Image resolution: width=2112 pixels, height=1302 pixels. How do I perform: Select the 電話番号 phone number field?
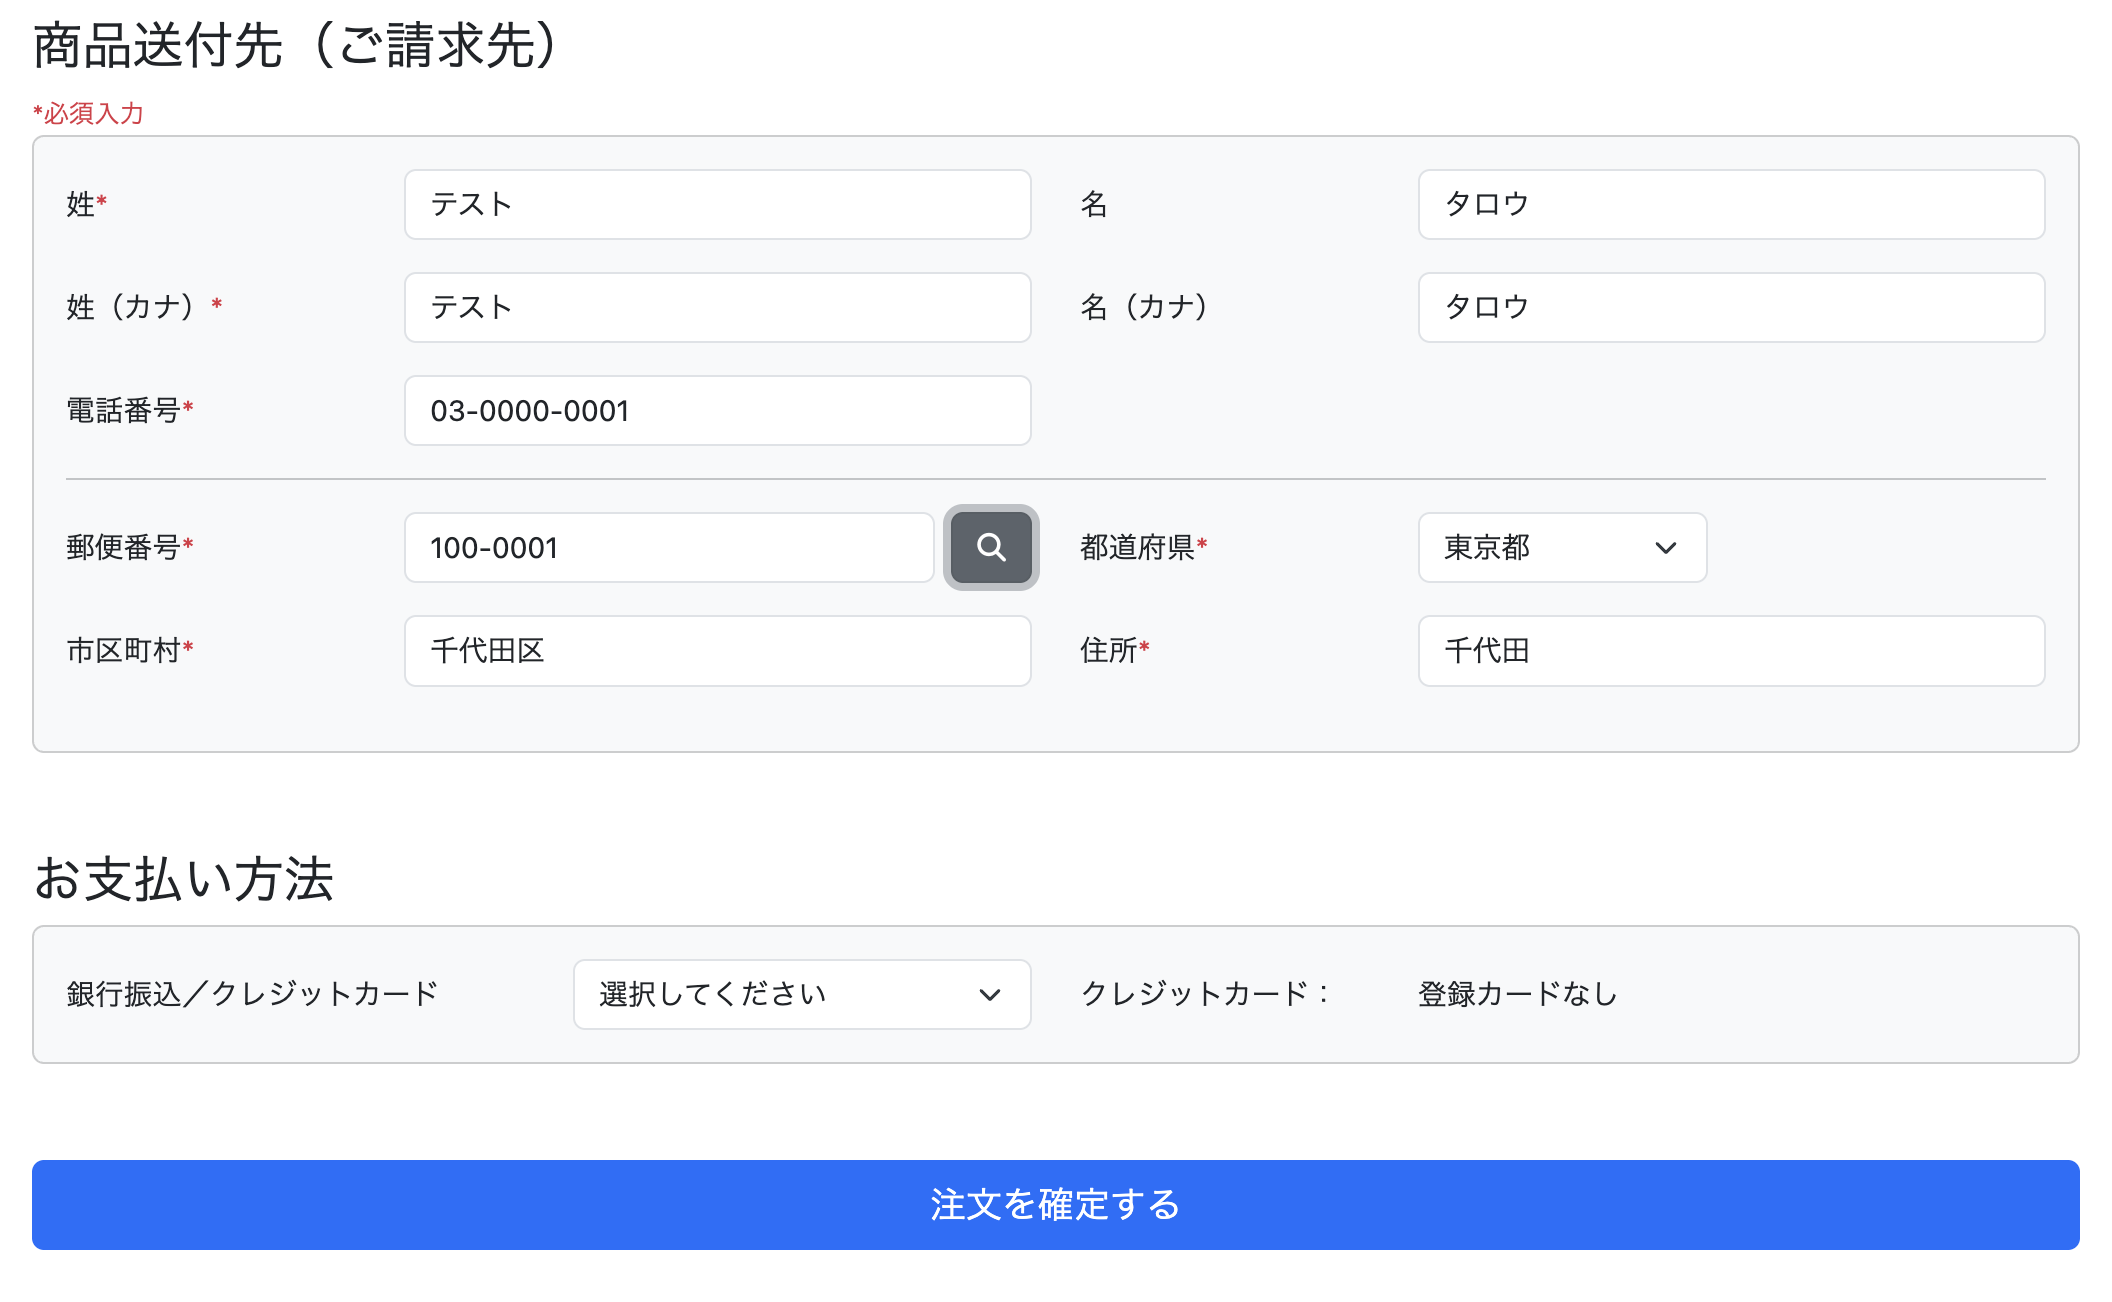(716, 410)
